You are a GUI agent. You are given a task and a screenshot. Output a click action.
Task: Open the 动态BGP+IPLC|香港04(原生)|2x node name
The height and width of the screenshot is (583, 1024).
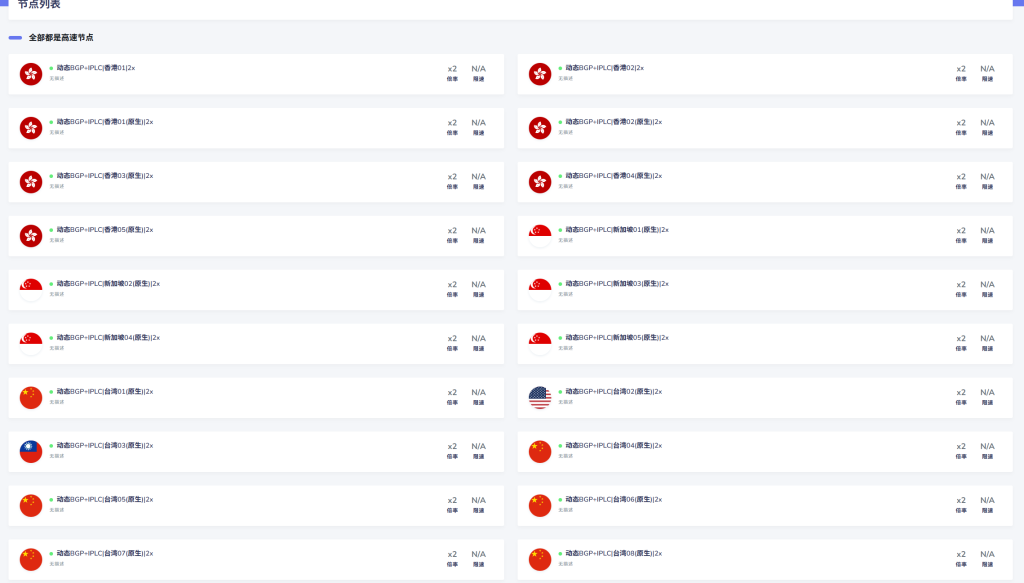[x=613, y=176]
